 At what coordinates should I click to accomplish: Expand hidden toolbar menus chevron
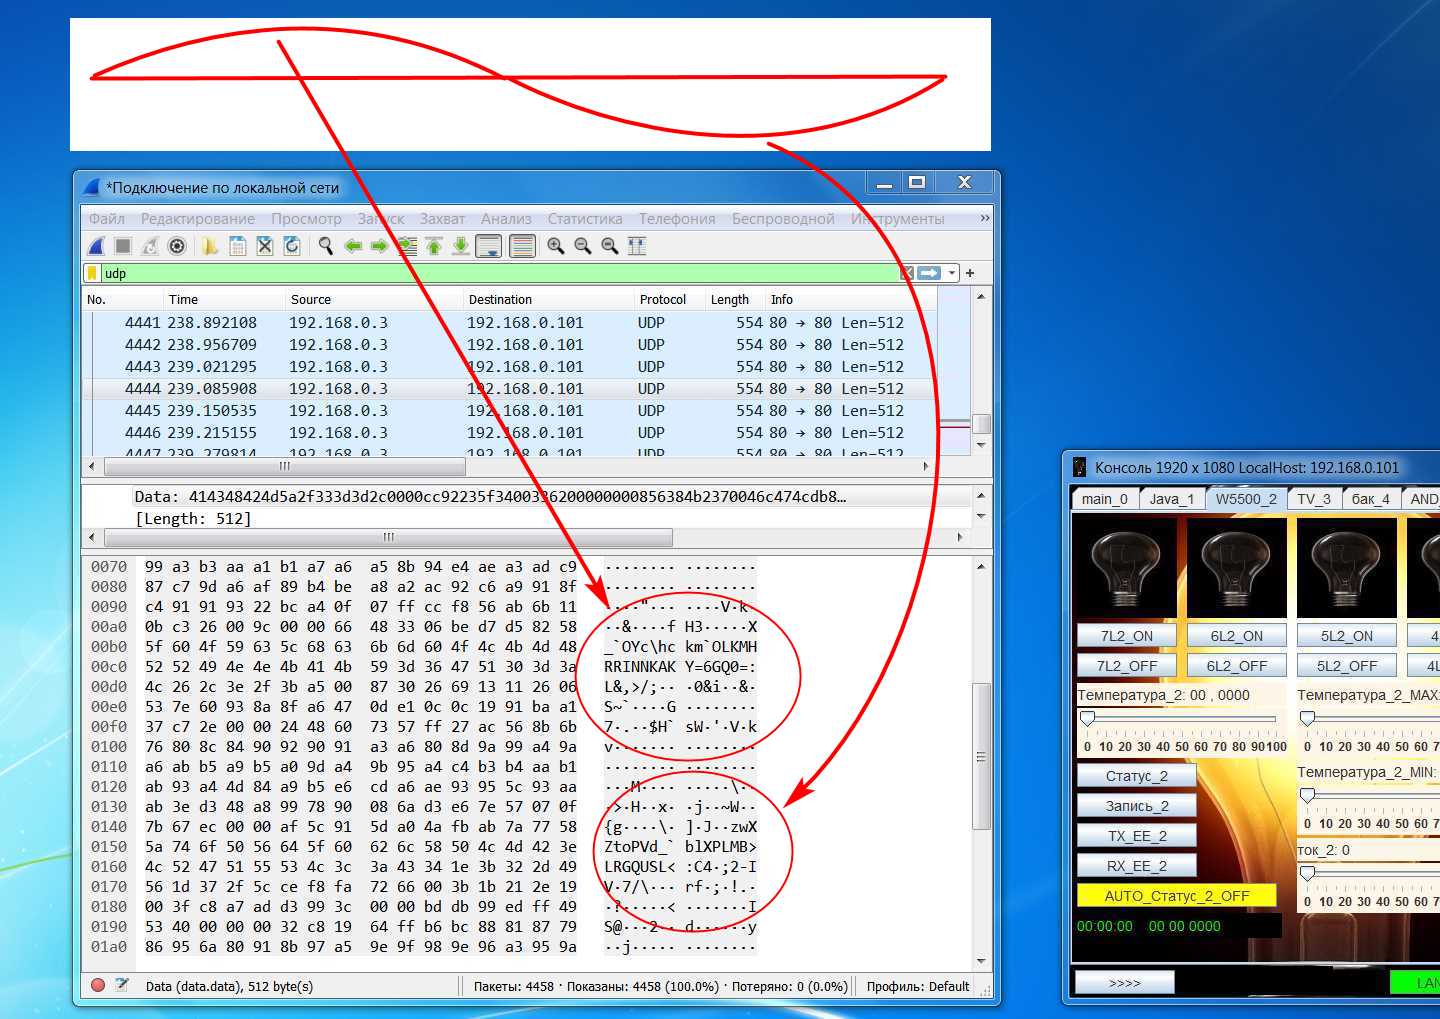coord(985,218)
